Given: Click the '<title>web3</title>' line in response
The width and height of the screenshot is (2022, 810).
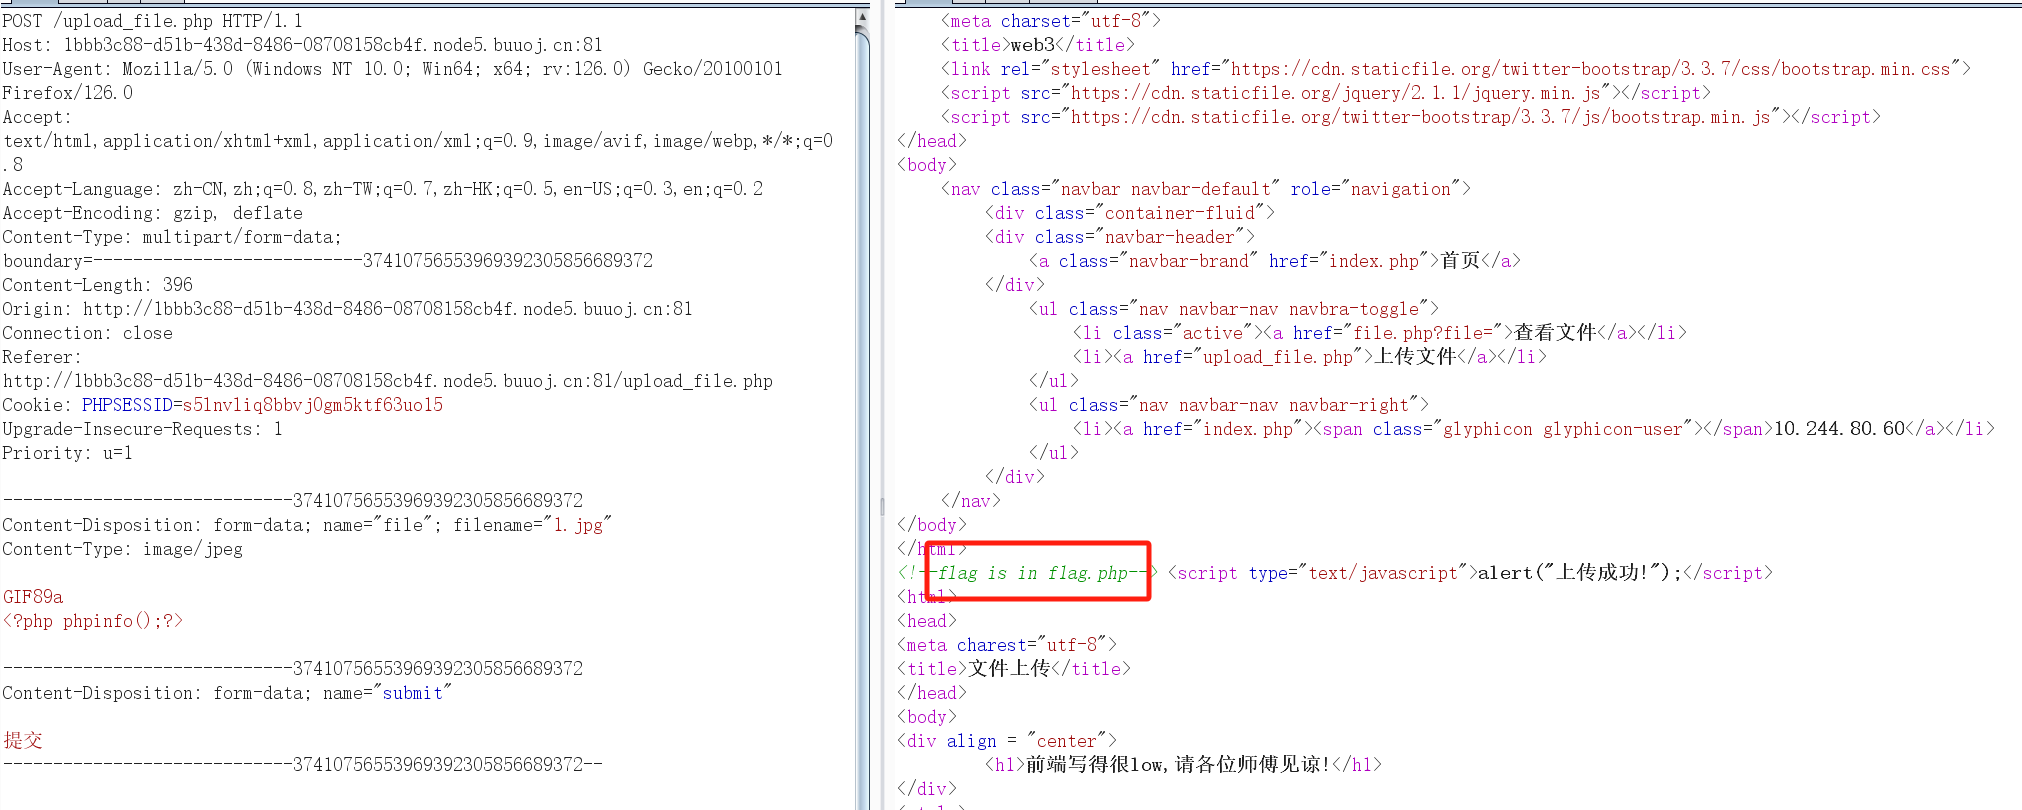Looking at the screenshot, I should click(1038, 45).
